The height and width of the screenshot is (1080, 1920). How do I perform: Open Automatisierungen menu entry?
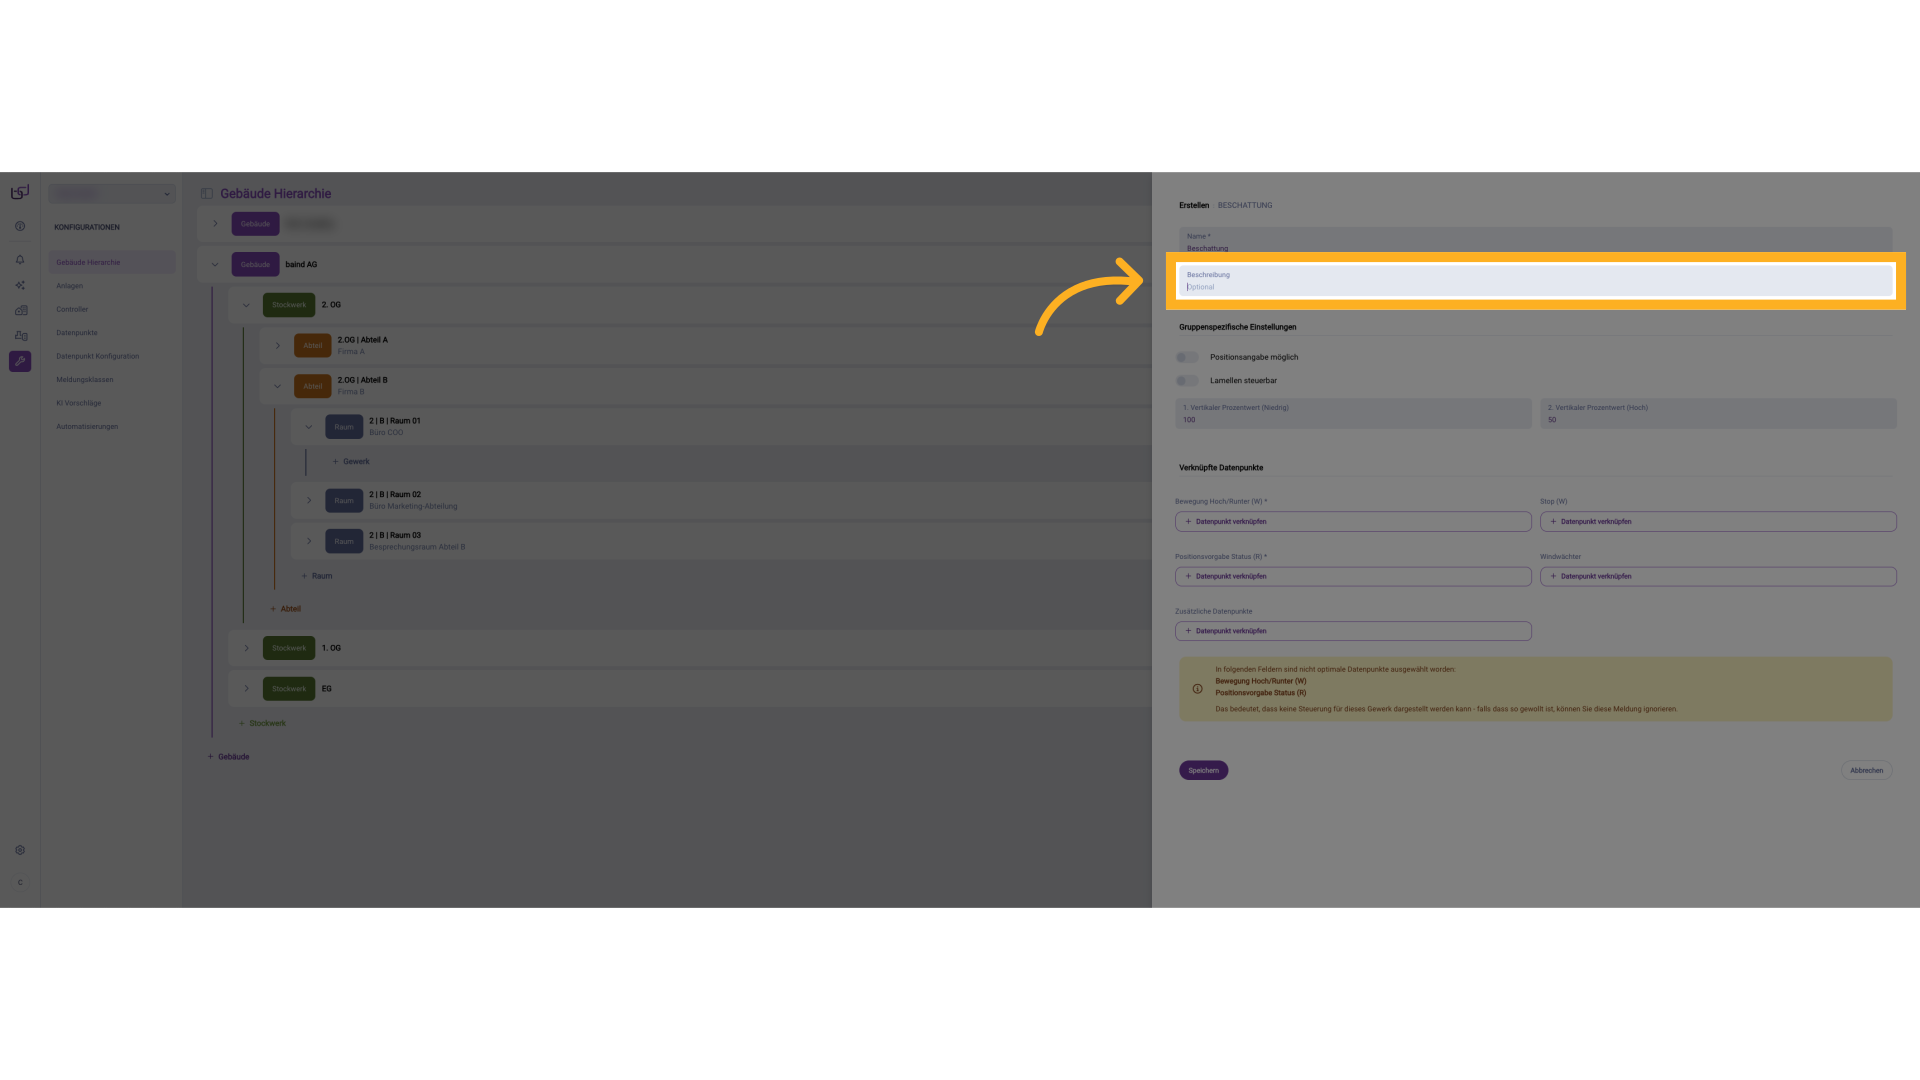pyautogui.click(x=87, y=427)
